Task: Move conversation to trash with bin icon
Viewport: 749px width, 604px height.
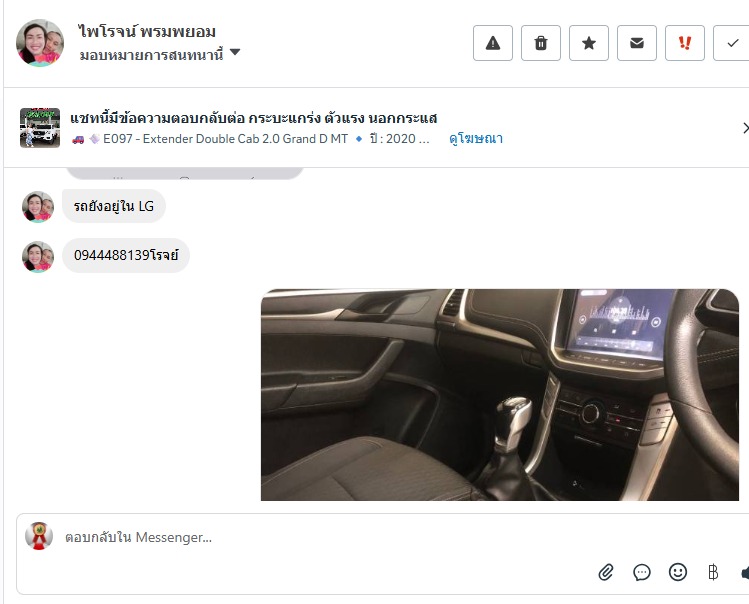Action: pyautogui.click(x=541, y=43)
